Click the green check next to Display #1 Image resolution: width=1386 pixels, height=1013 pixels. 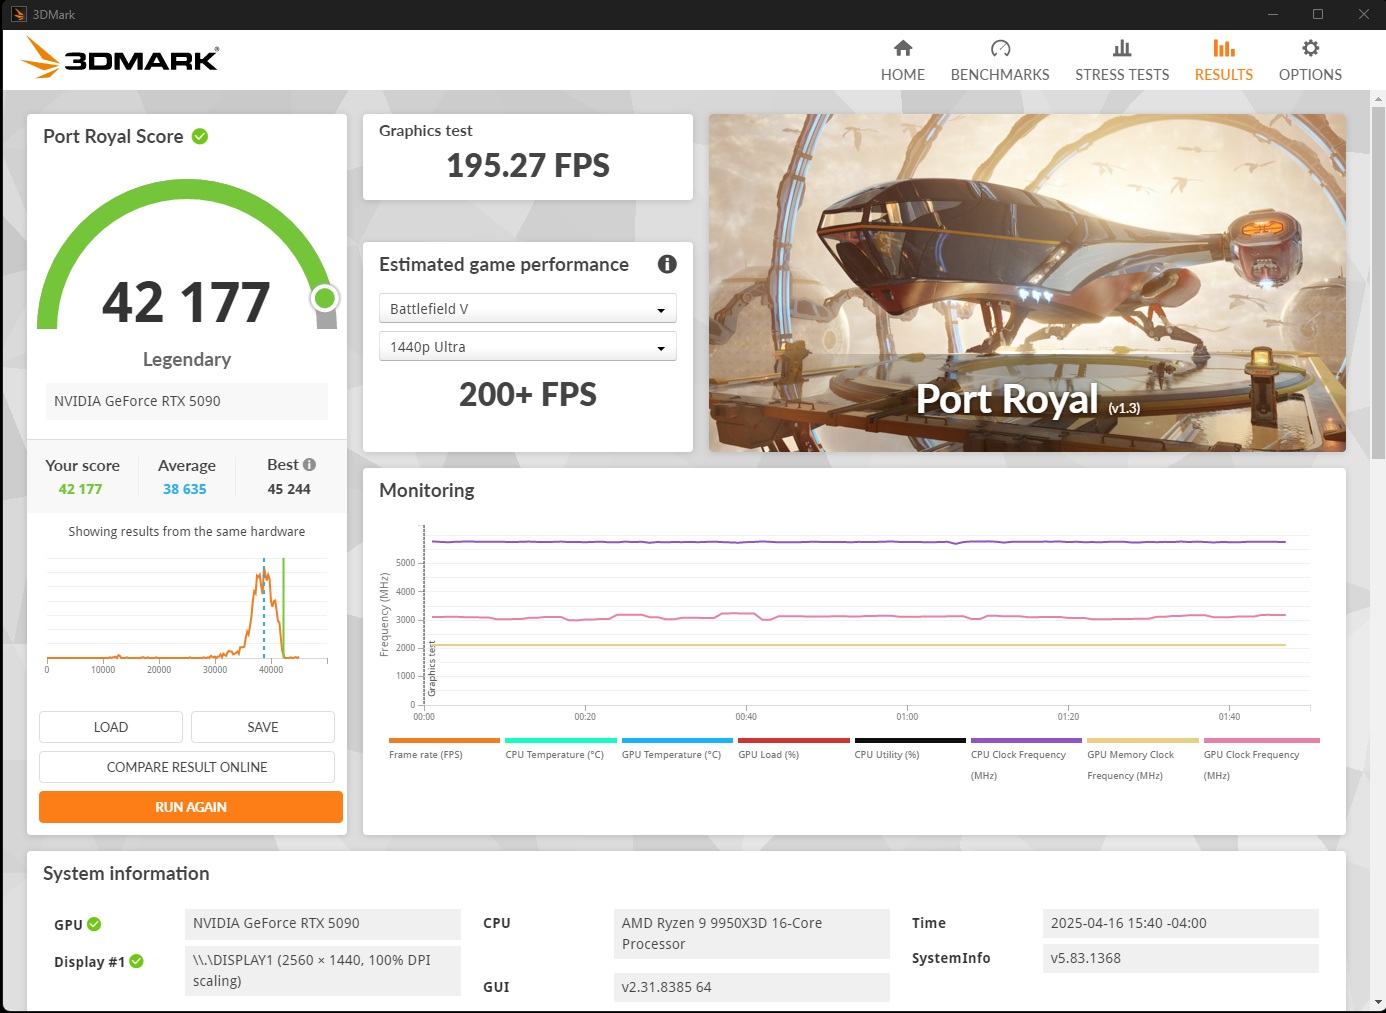click(x=137, y=961)
